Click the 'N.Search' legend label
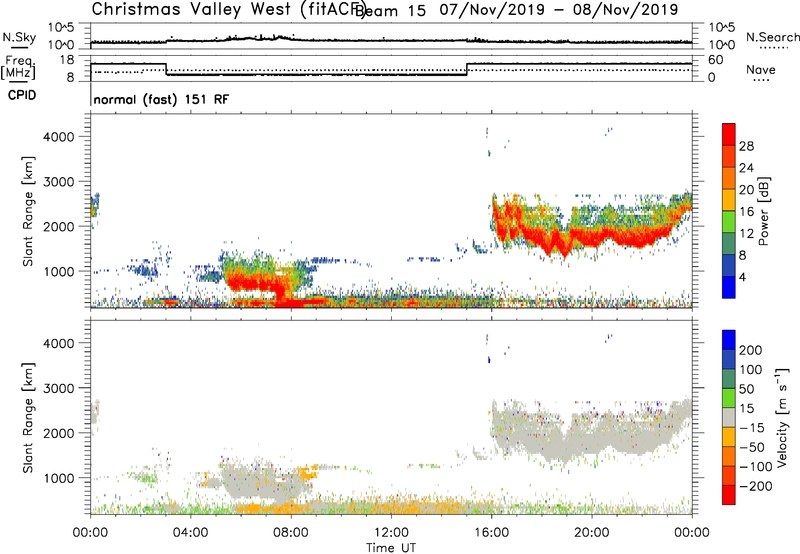 tap(772, 37)
